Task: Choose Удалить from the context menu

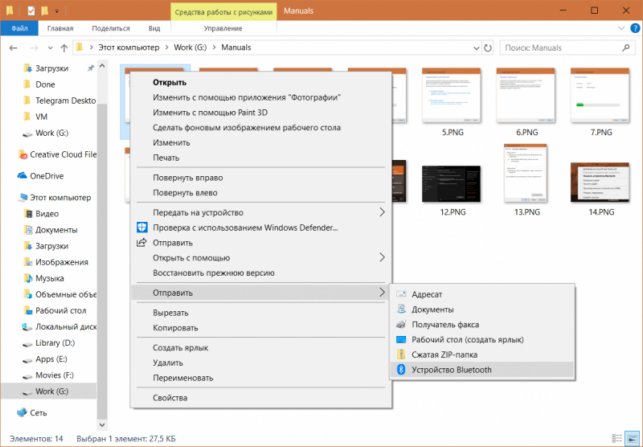Action: [x=261, y=363]
